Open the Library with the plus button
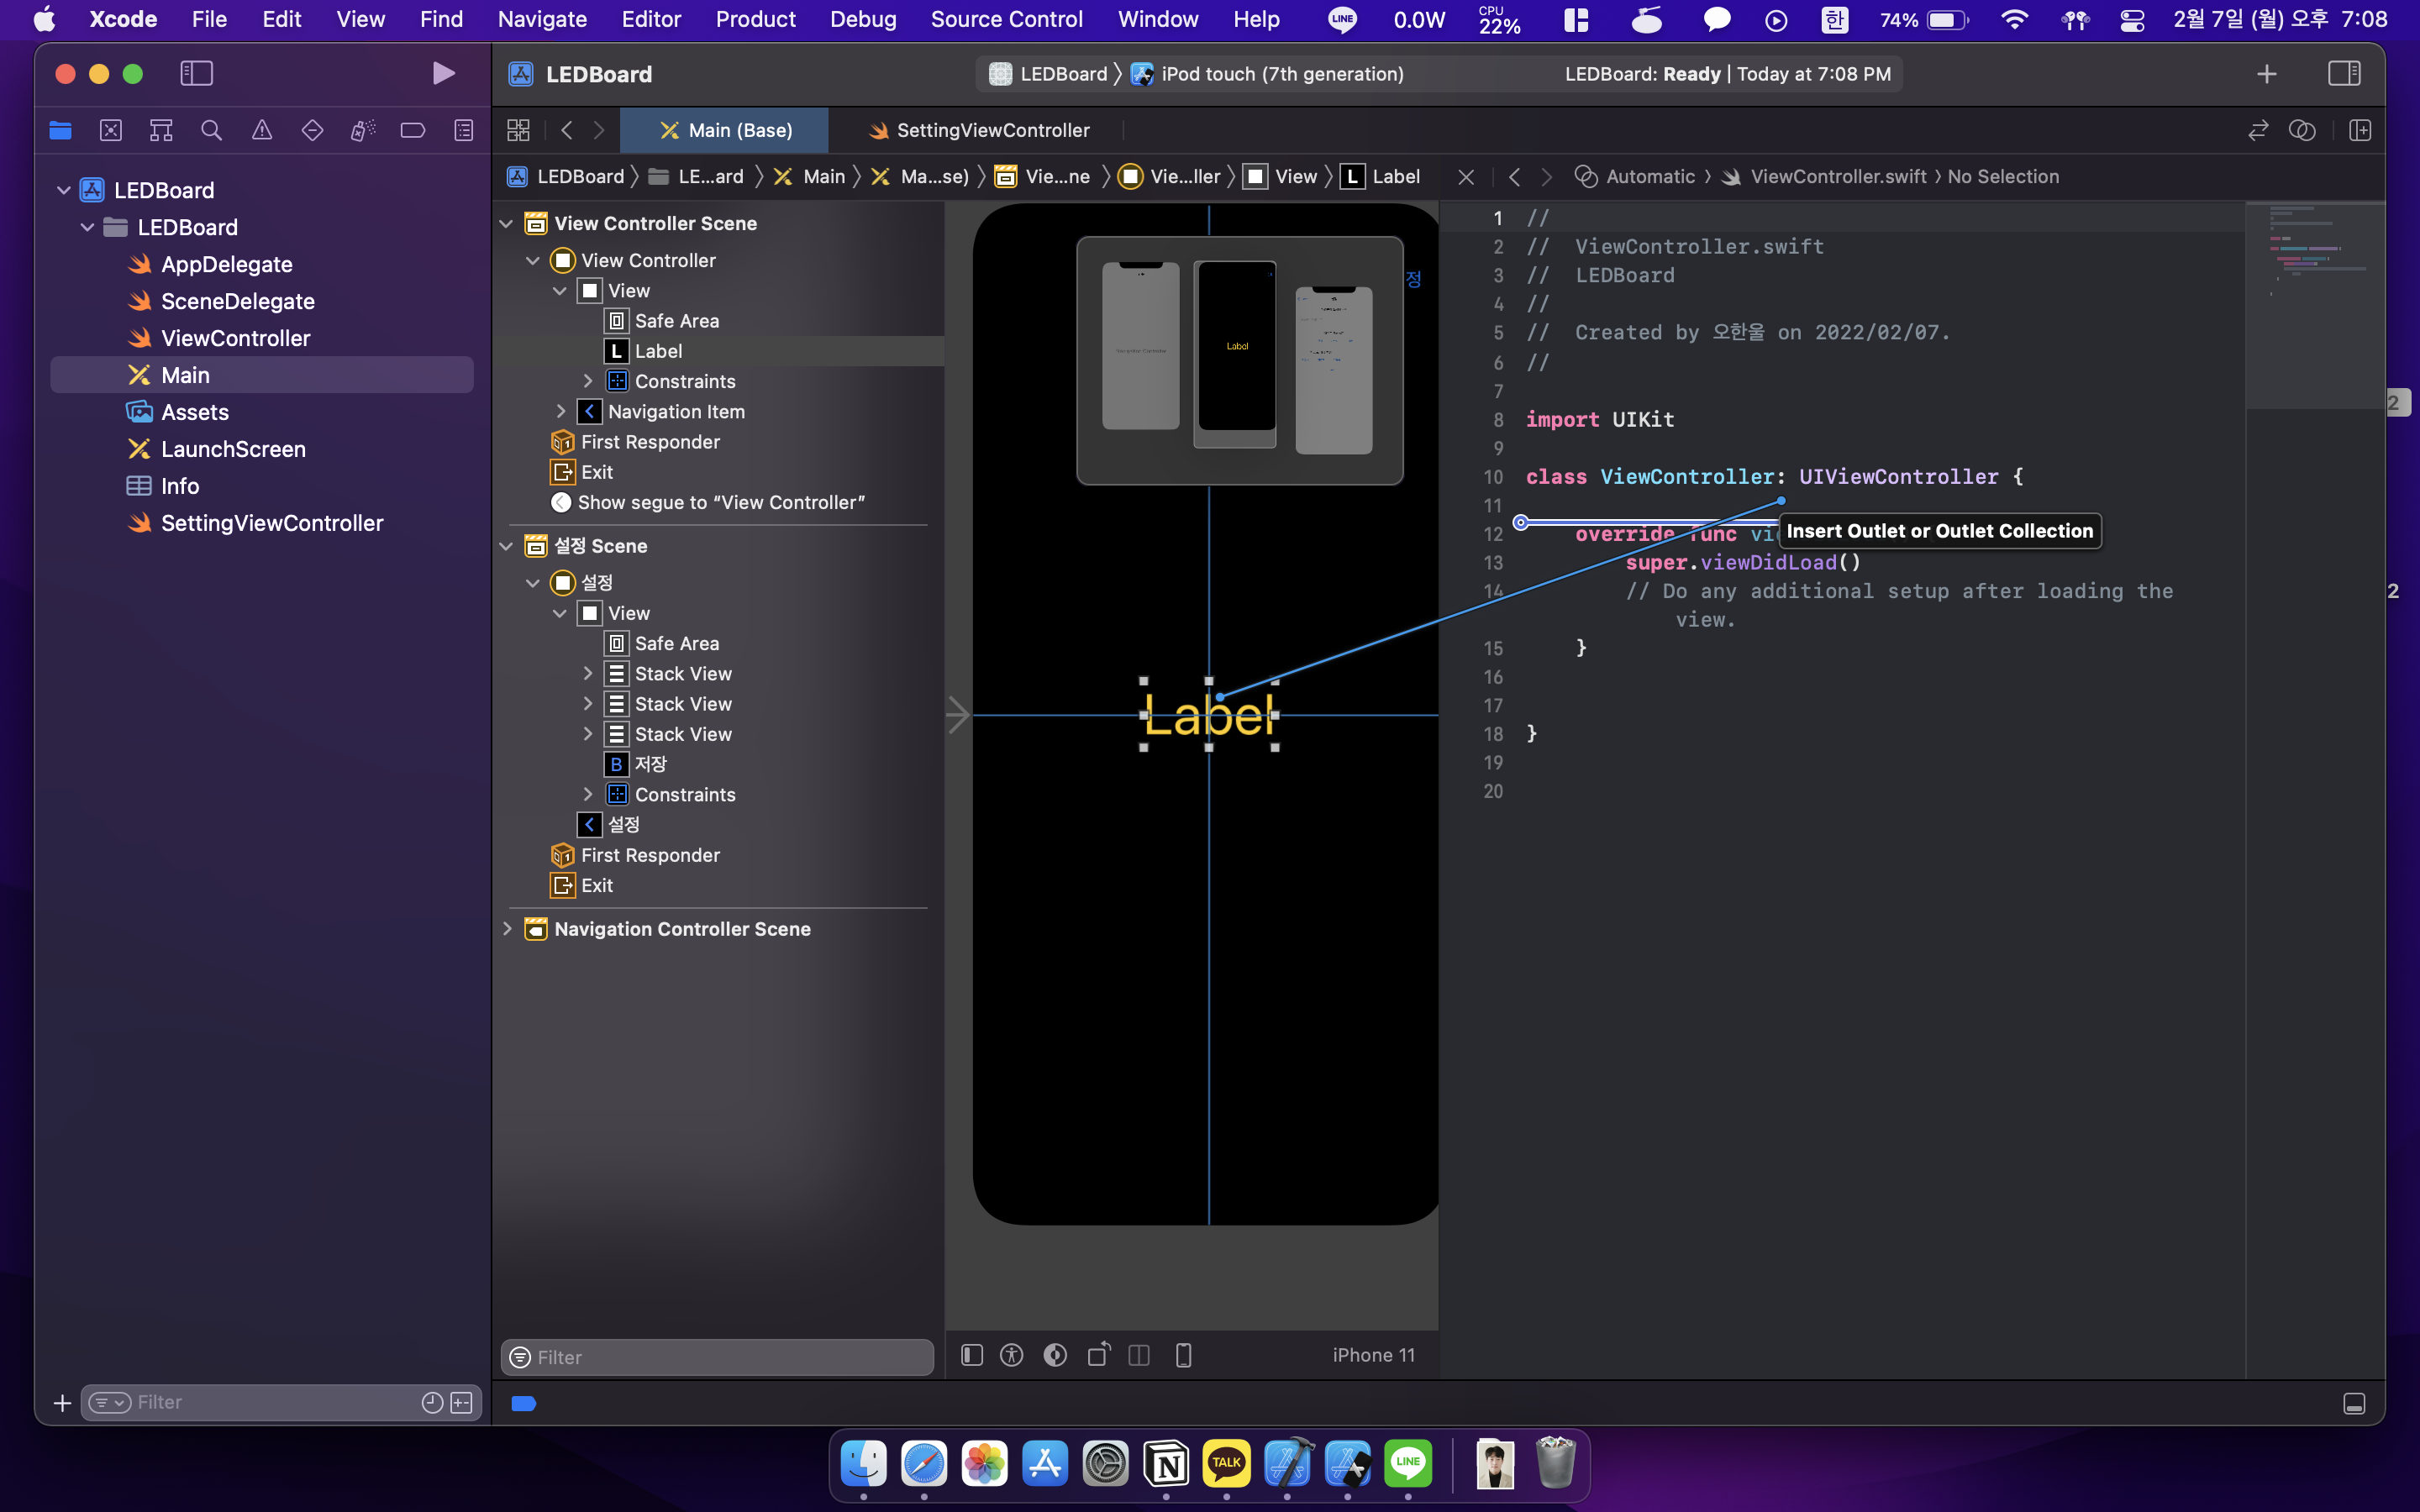The image size is (2420, 1512). pyautogui.click(x=2267, y=74)
